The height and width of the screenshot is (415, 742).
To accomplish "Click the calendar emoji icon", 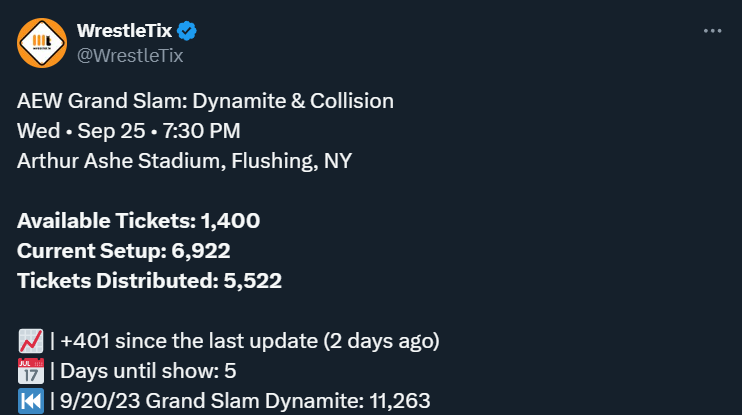I will [30, 371].
